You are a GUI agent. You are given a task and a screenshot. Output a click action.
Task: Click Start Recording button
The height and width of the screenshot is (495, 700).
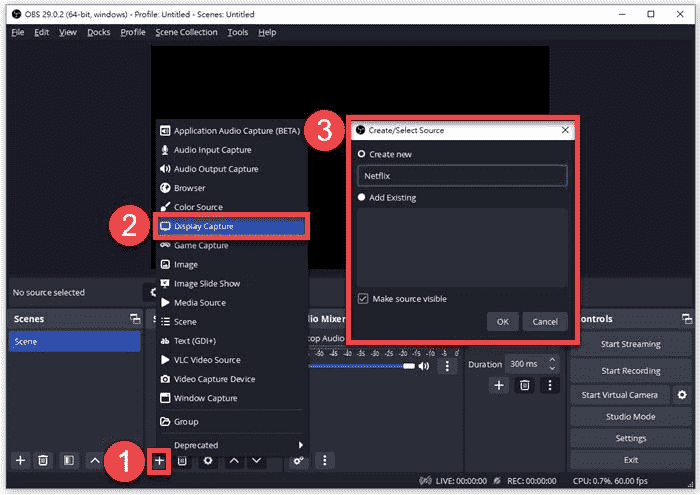coord(630,371)
